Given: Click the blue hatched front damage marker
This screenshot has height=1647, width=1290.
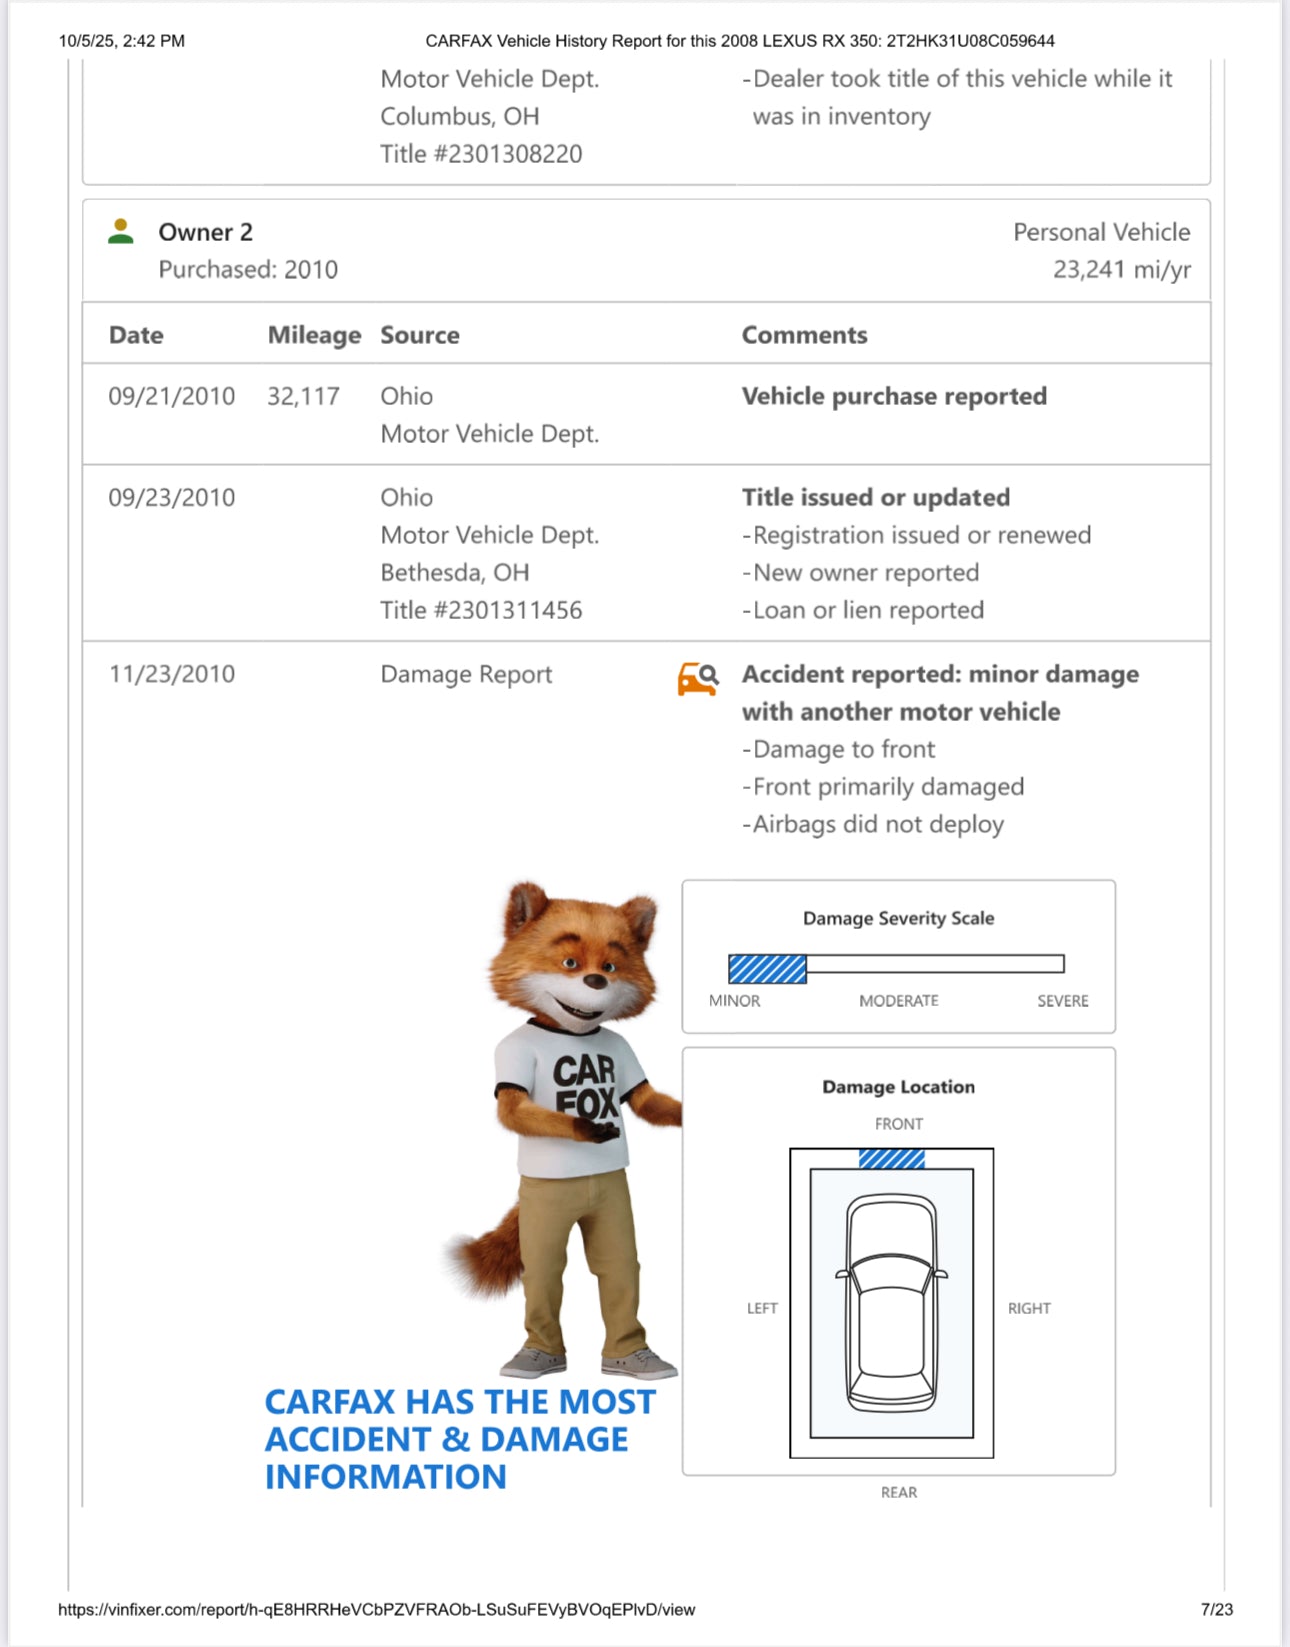Looking at the screenshot, I should click(891, 1159).
